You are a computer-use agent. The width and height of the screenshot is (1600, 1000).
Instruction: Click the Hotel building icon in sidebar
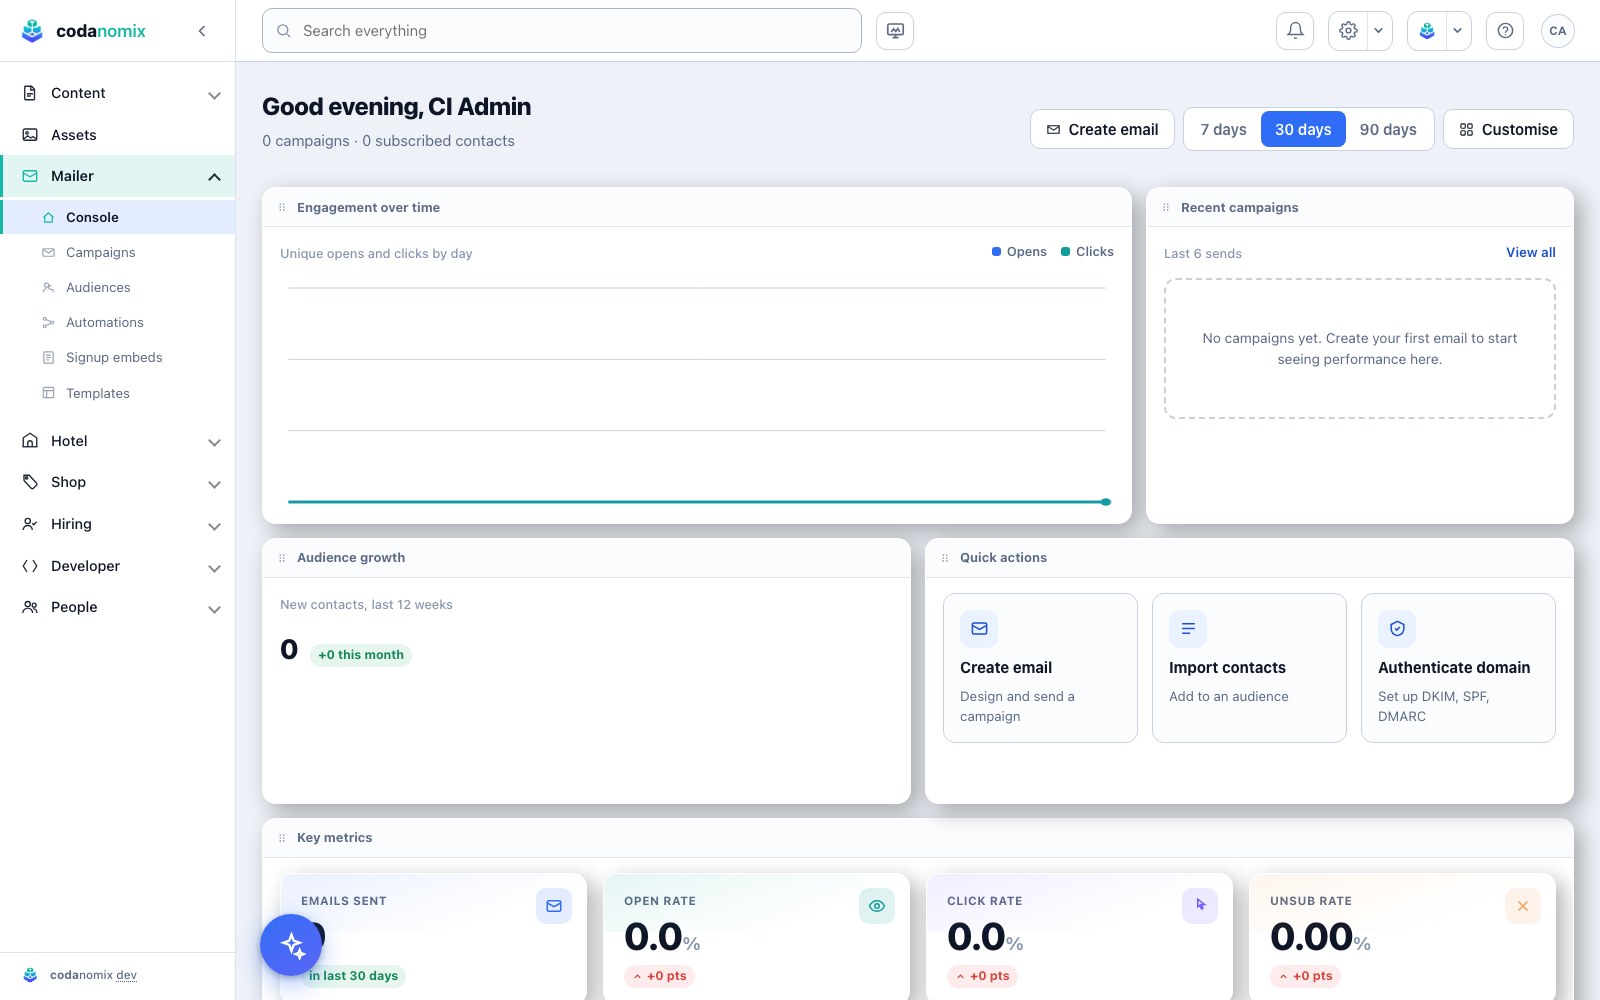tap(30, 441)
